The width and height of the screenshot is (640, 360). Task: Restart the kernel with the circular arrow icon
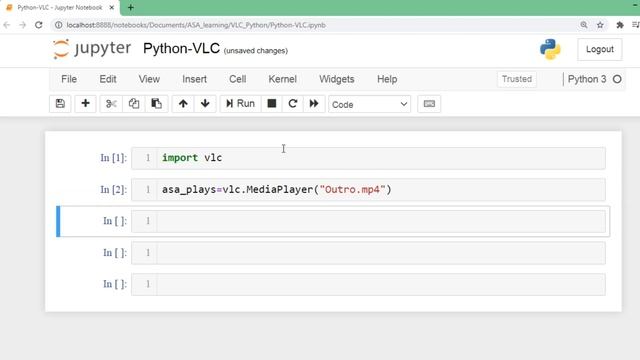pyautogui.click(x=293, y=104)
